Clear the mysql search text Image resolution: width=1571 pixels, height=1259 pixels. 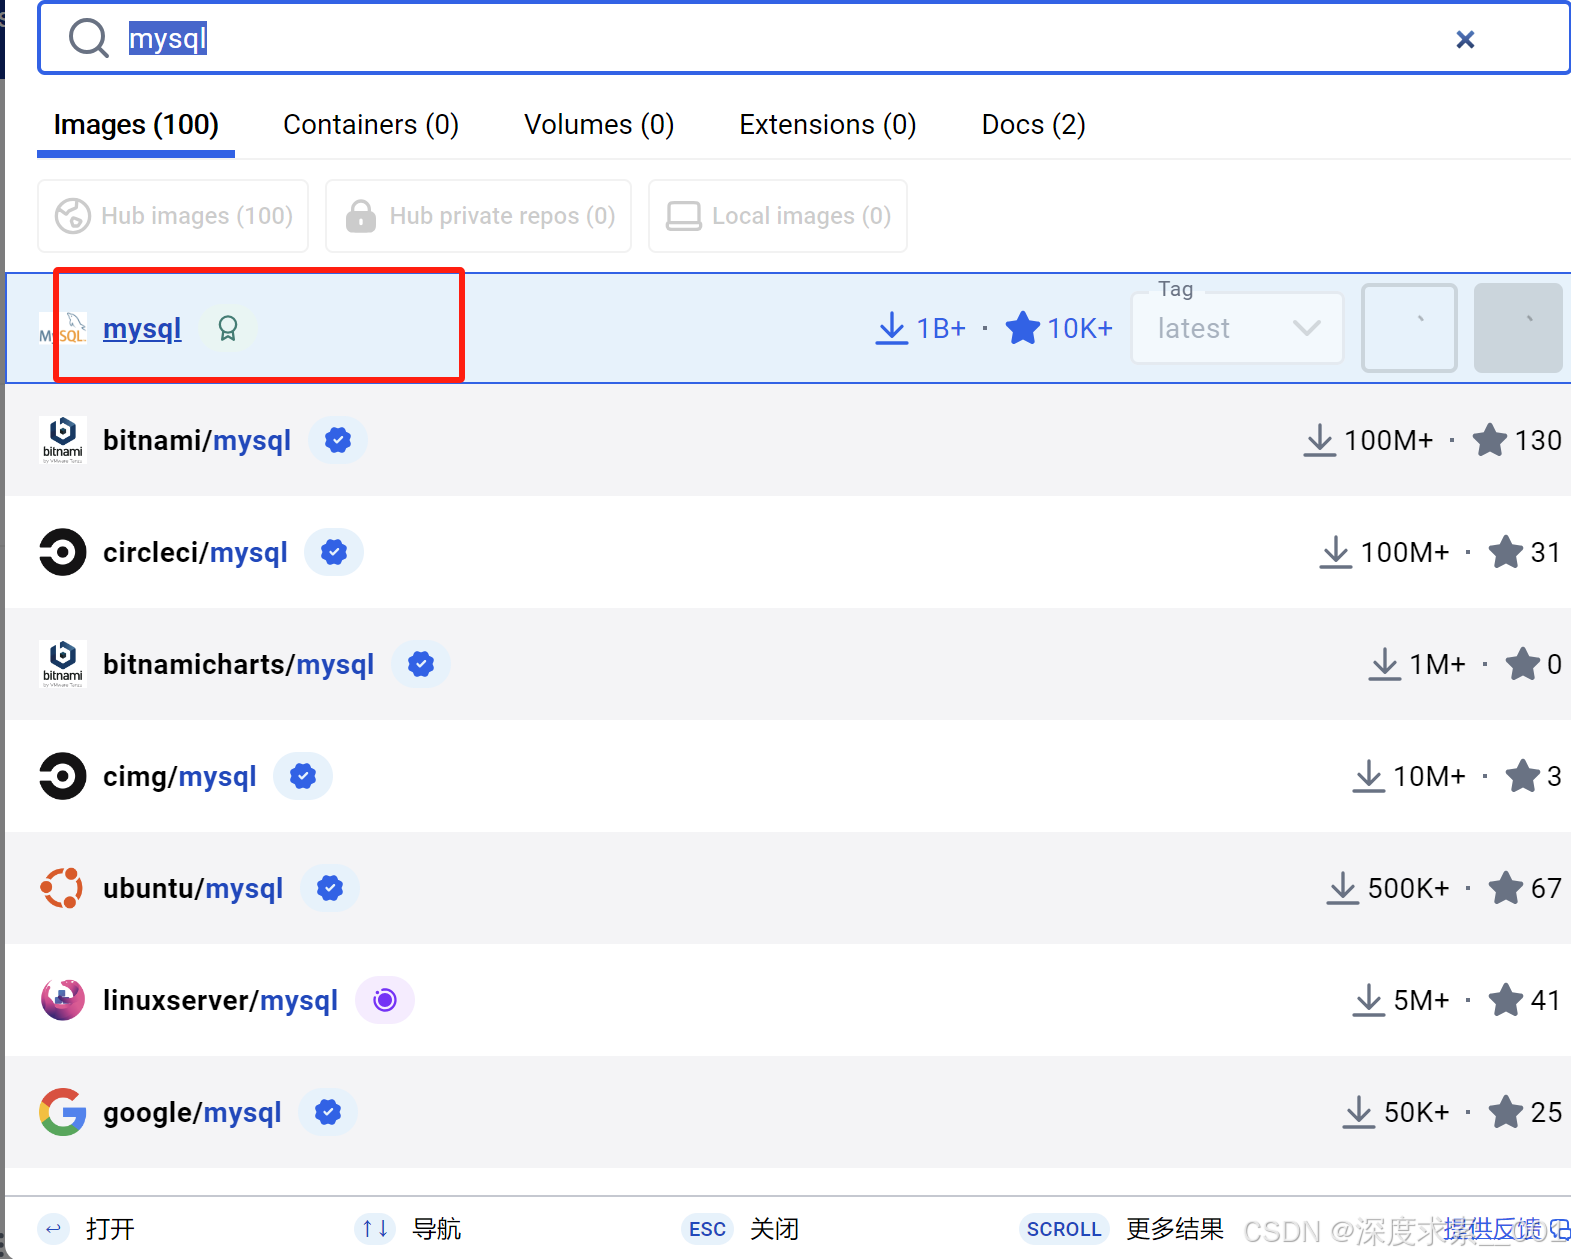(1465, 39)
